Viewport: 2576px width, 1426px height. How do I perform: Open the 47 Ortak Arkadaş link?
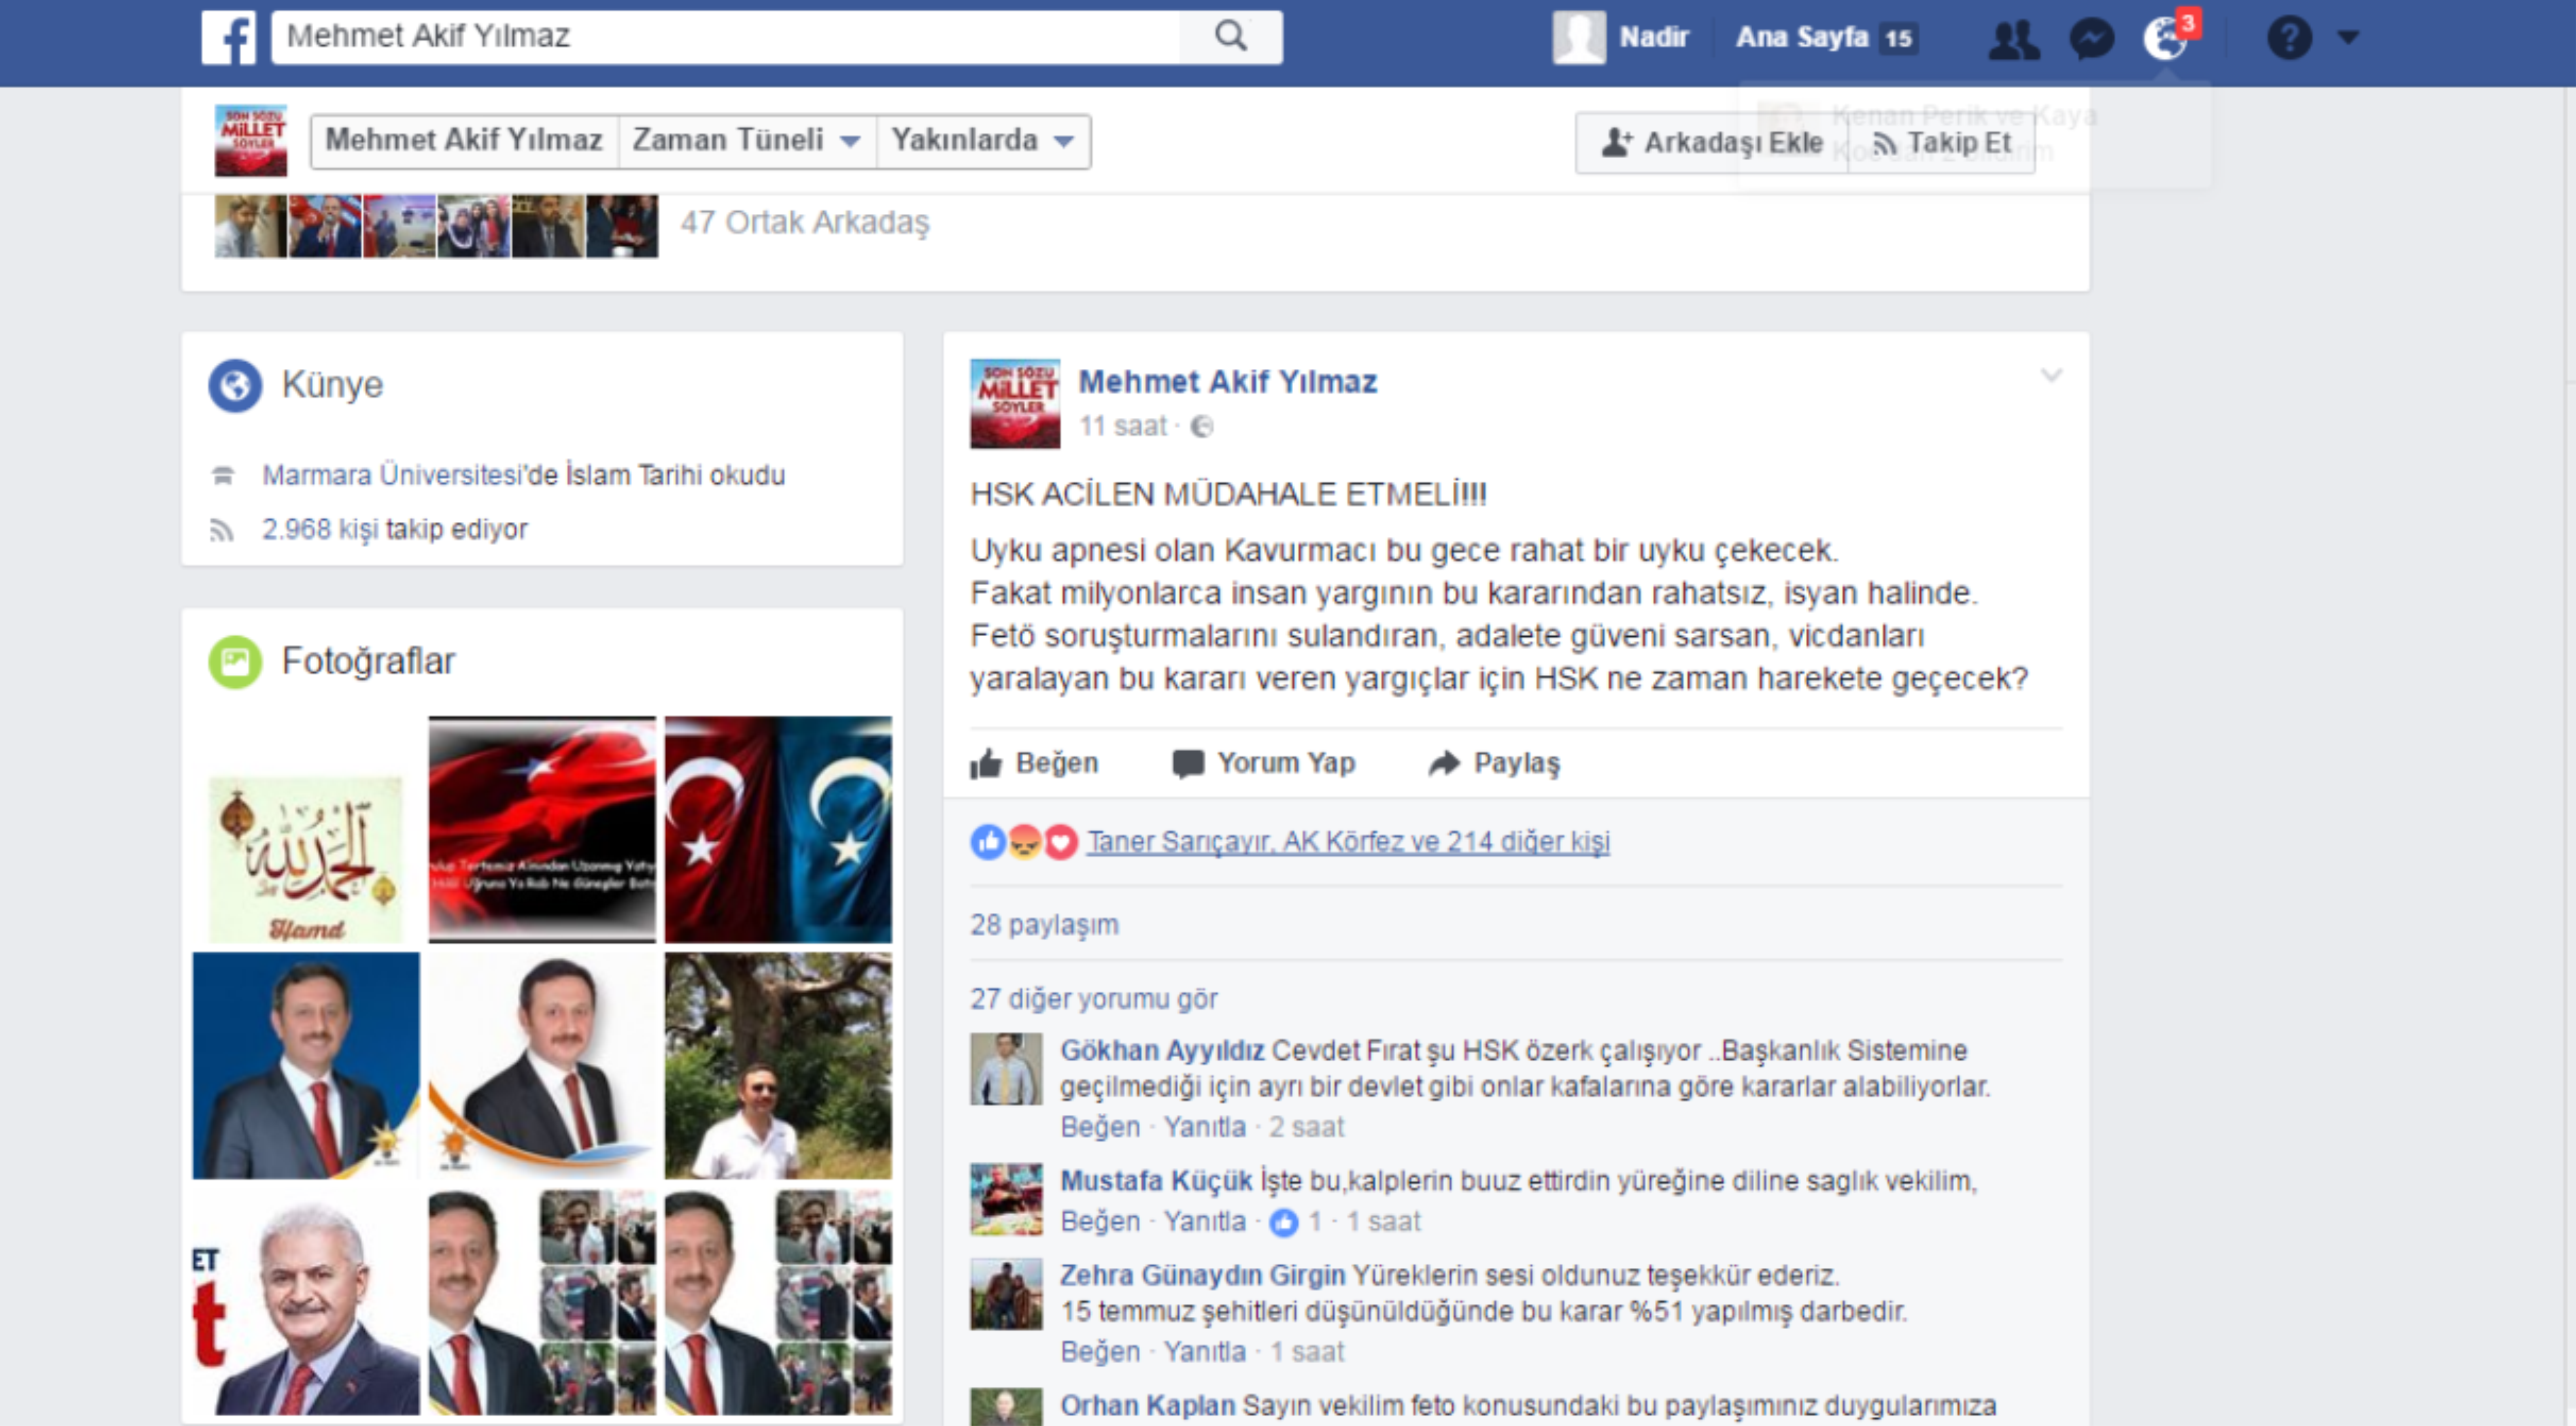[805, 222]
